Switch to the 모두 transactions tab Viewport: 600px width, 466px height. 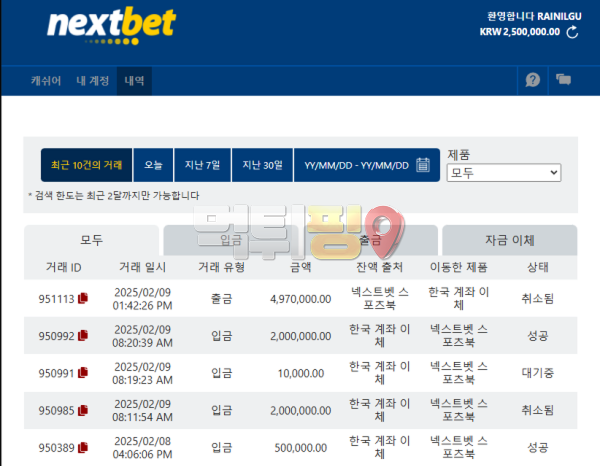[91, 240]
